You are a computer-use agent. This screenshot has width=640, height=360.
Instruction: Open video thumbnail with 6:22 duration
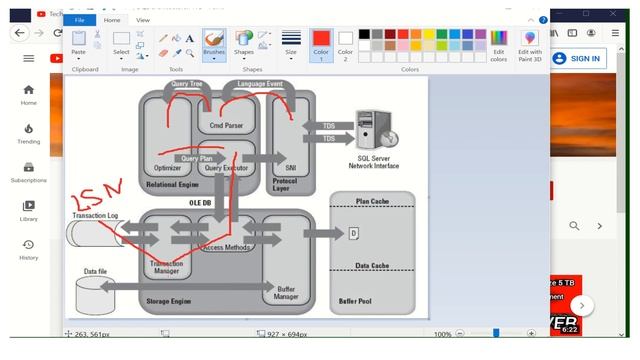(x=566, y=305)
